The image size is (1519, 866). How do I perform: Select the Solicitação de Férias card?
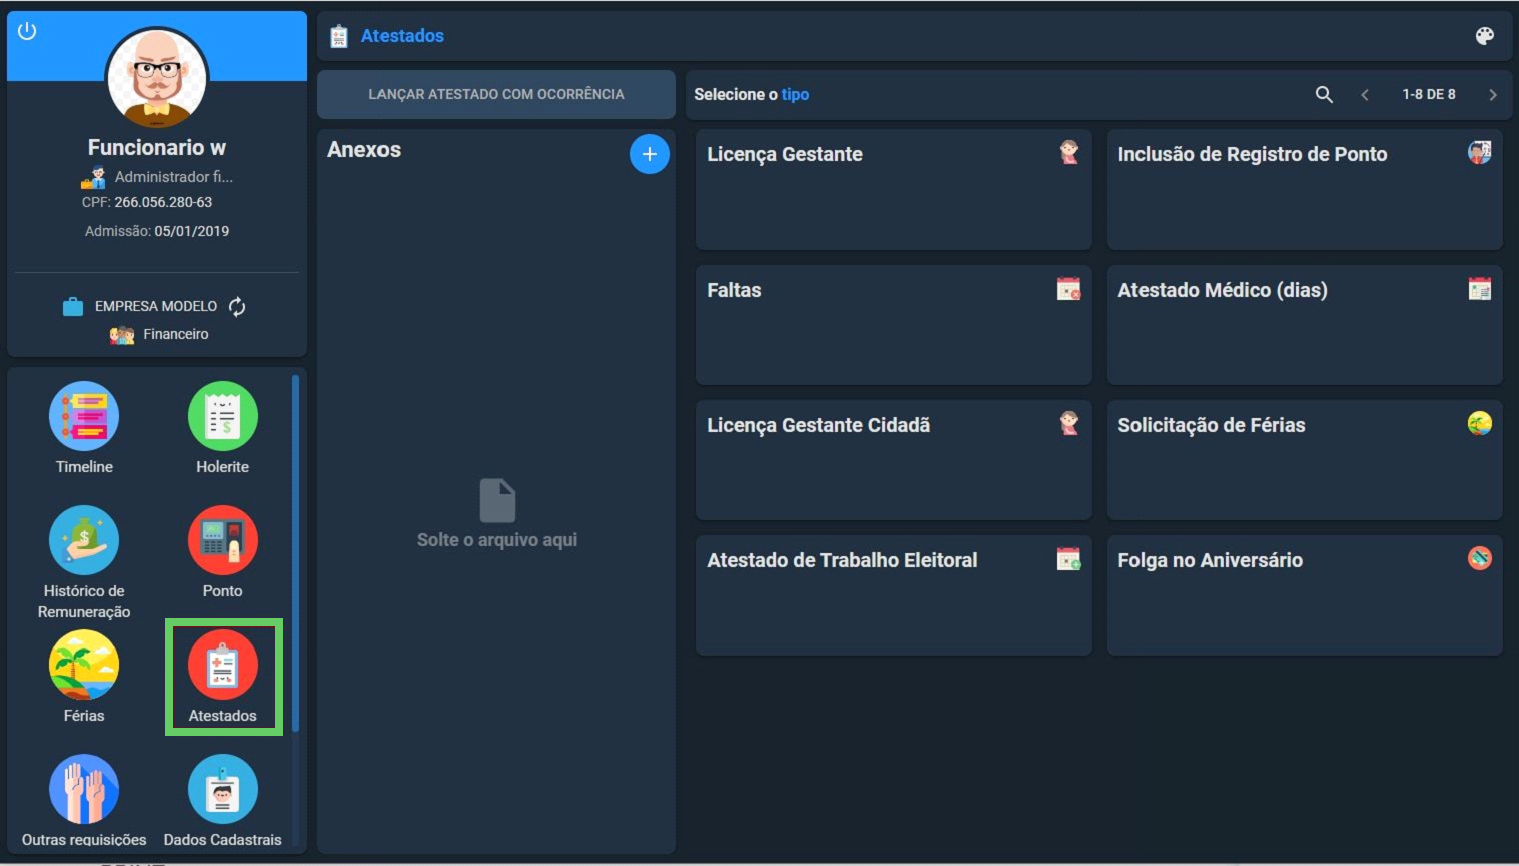(x=1304, y=460)
